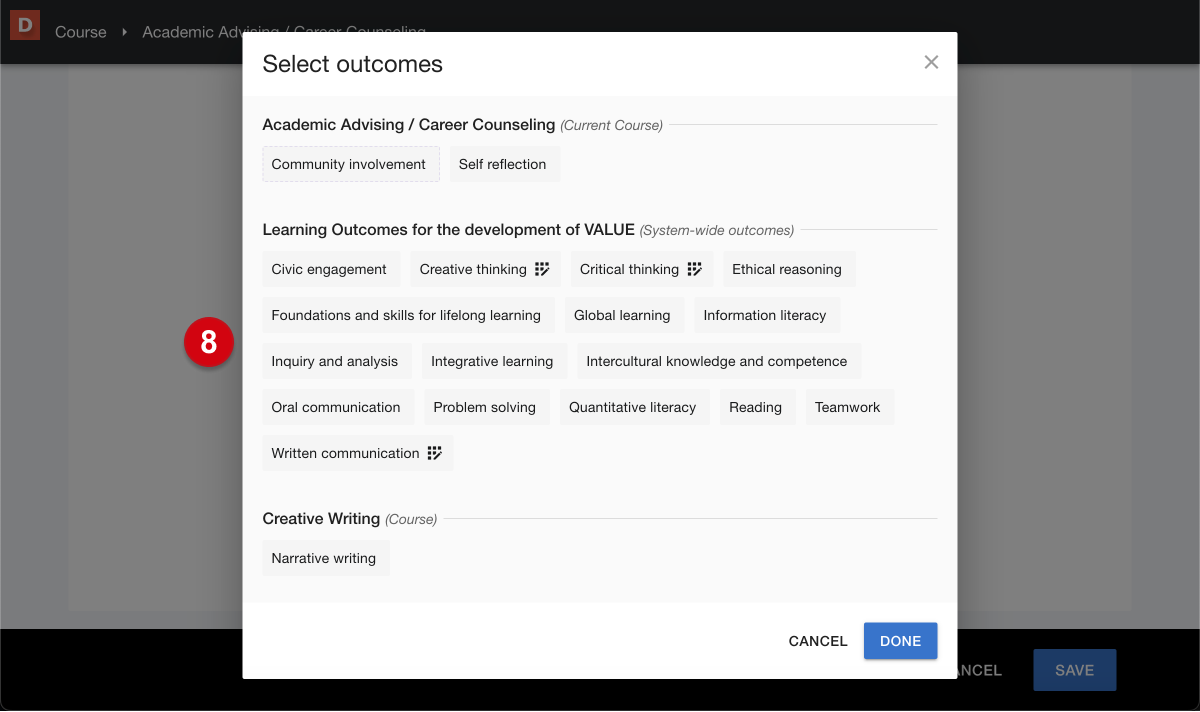Click the breadcrumb arrow after Course
The width and height of the screenshot is (1200, 712).
coord(125,32)
